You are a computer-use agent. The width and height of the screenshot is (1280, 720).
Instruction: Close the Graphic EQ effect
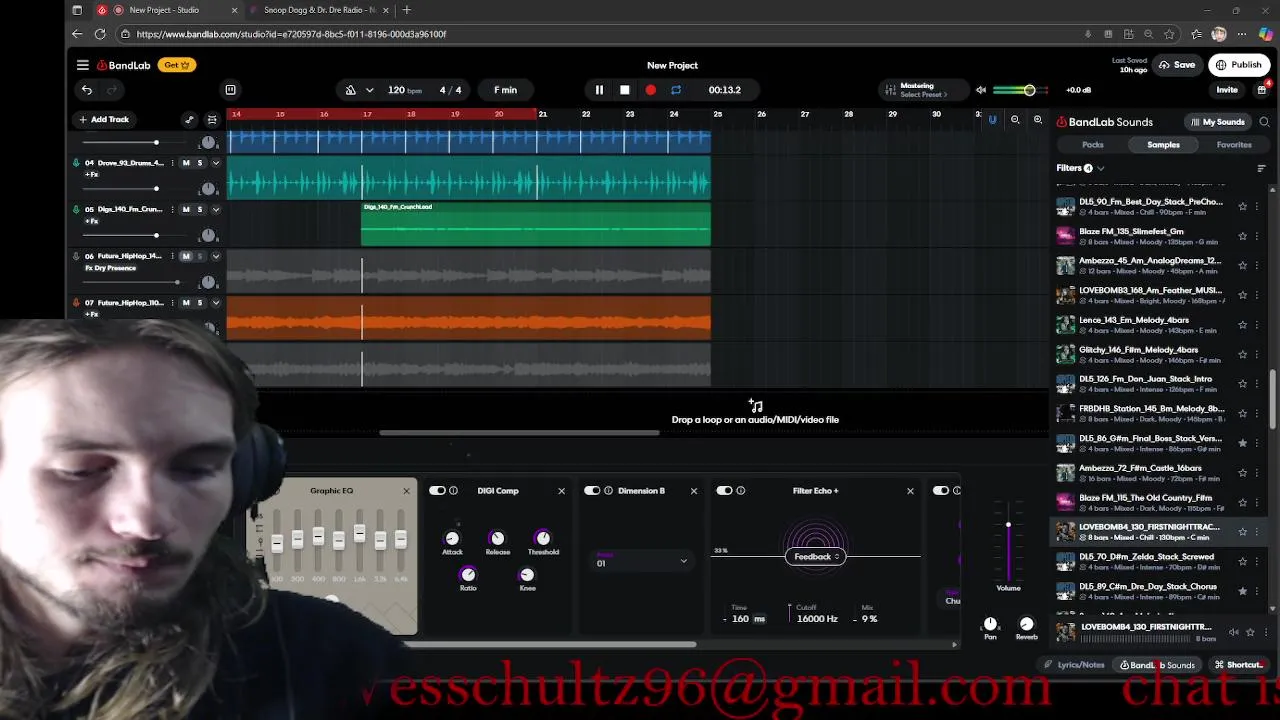406,491
